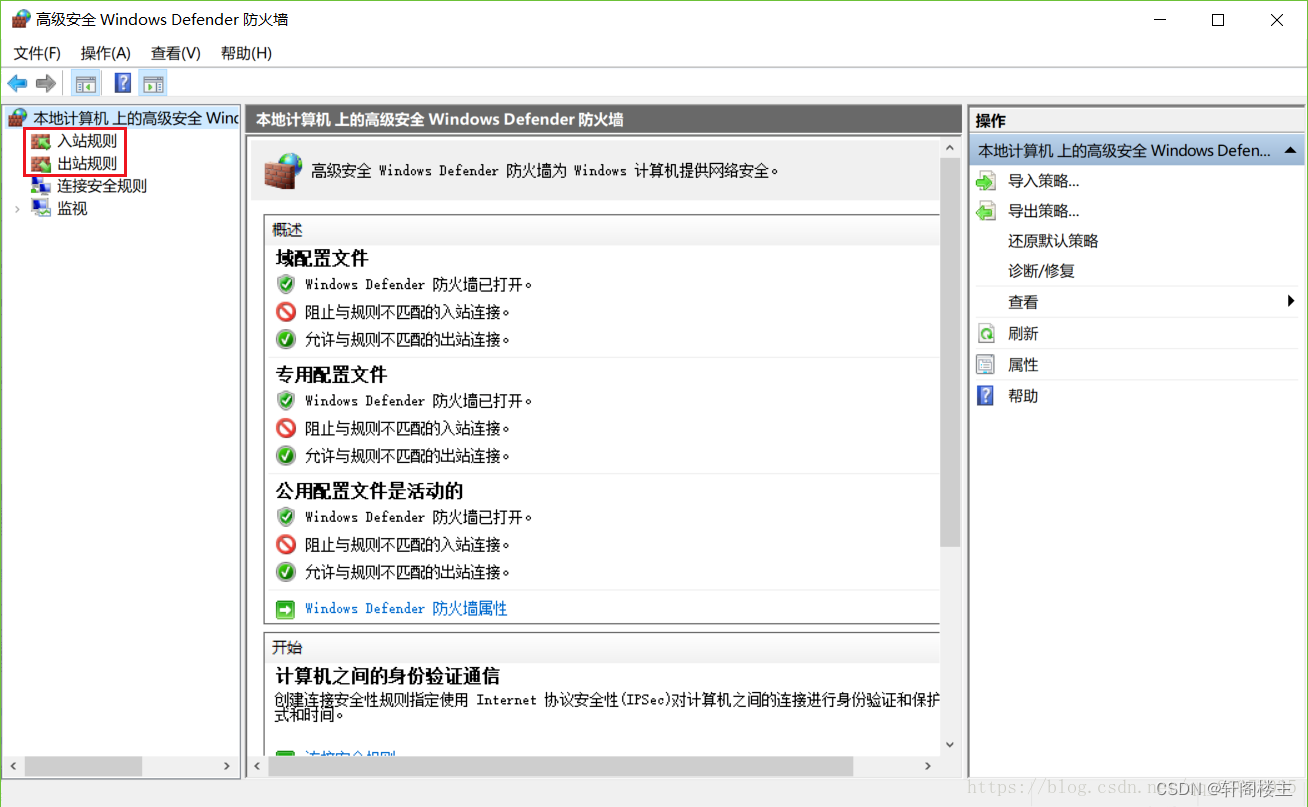
Task: Click the green check icon under 公用配置文件是活动的
Action: 286,572
